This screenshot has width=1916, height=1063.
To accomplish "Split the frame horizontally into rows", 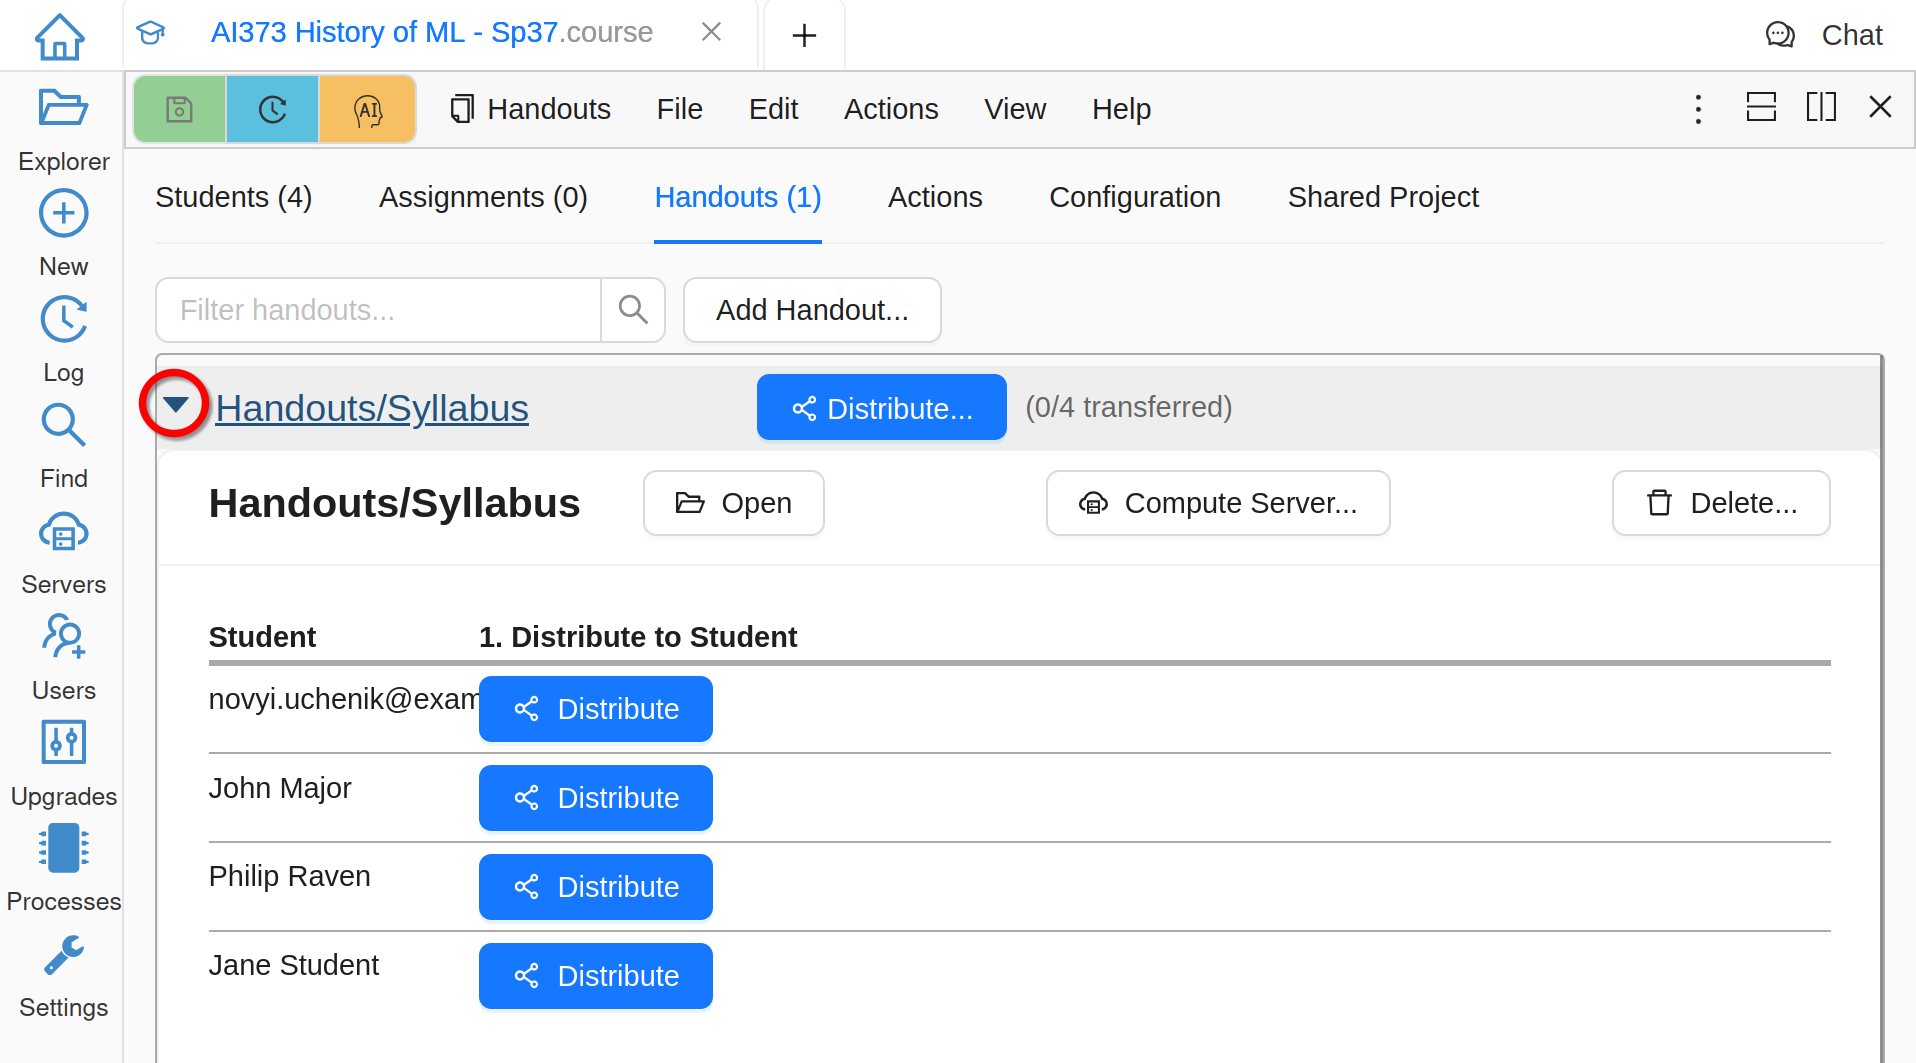I will pyautogui.click(x=1761, y=107).
